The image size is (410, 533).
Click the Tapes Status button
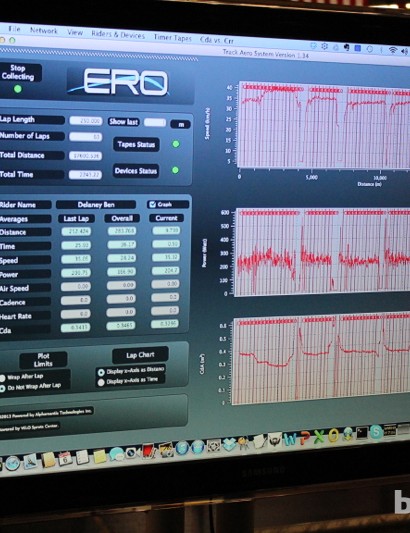point(136,145)
